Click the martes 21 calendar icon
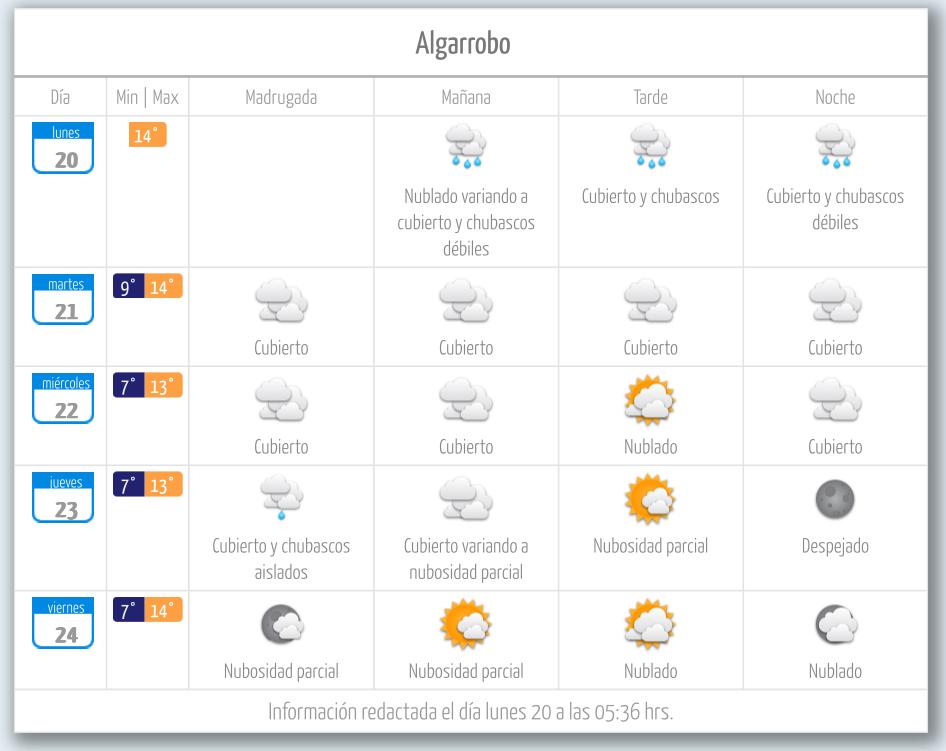 point(63,299)
